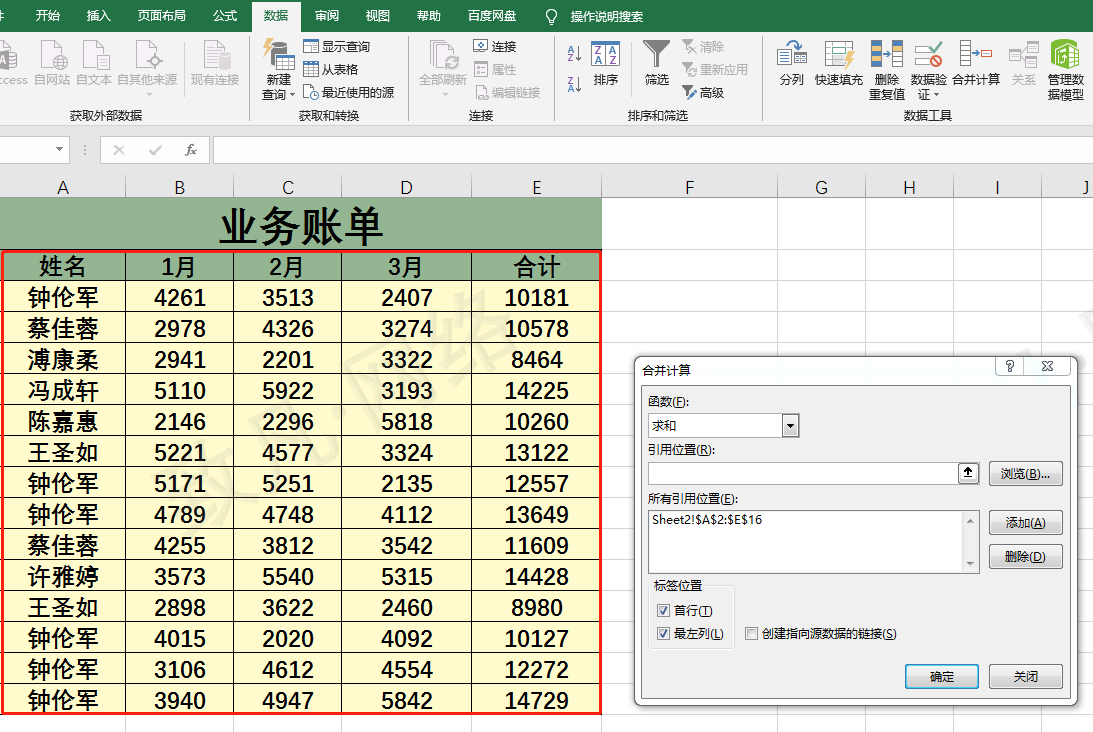The height and width of the screenshot is (732, 1093).
Task: Click the 重新应用 icon
Action: [x=689, y=70]
